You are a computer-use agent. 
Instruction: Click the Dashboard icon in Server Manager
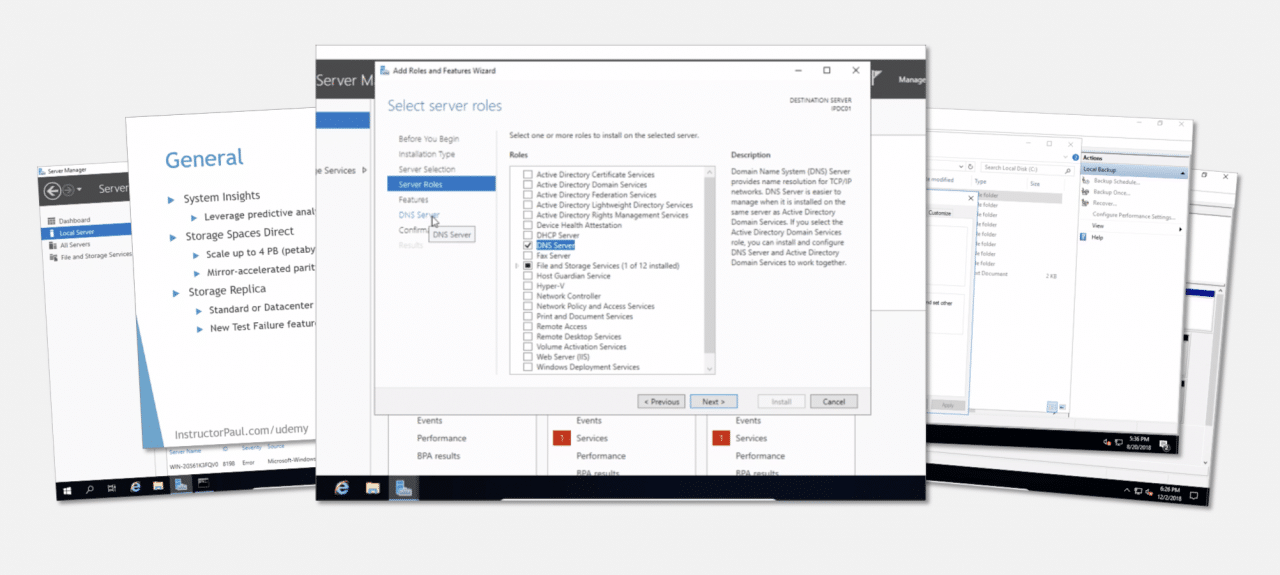[52, 220]
